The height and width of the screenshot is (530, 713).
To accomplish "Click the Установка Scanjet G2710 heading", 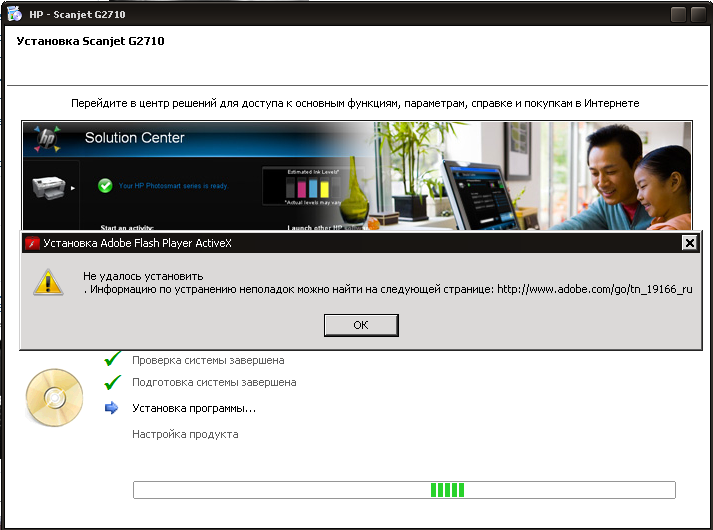I will pos(90,41).
